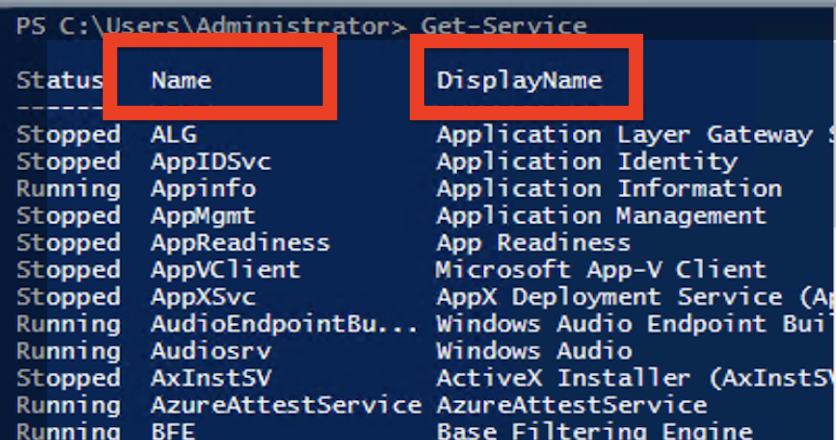Click the AppVClient service name
Viewport: 836px width, 440px height.
click(225, 269)
